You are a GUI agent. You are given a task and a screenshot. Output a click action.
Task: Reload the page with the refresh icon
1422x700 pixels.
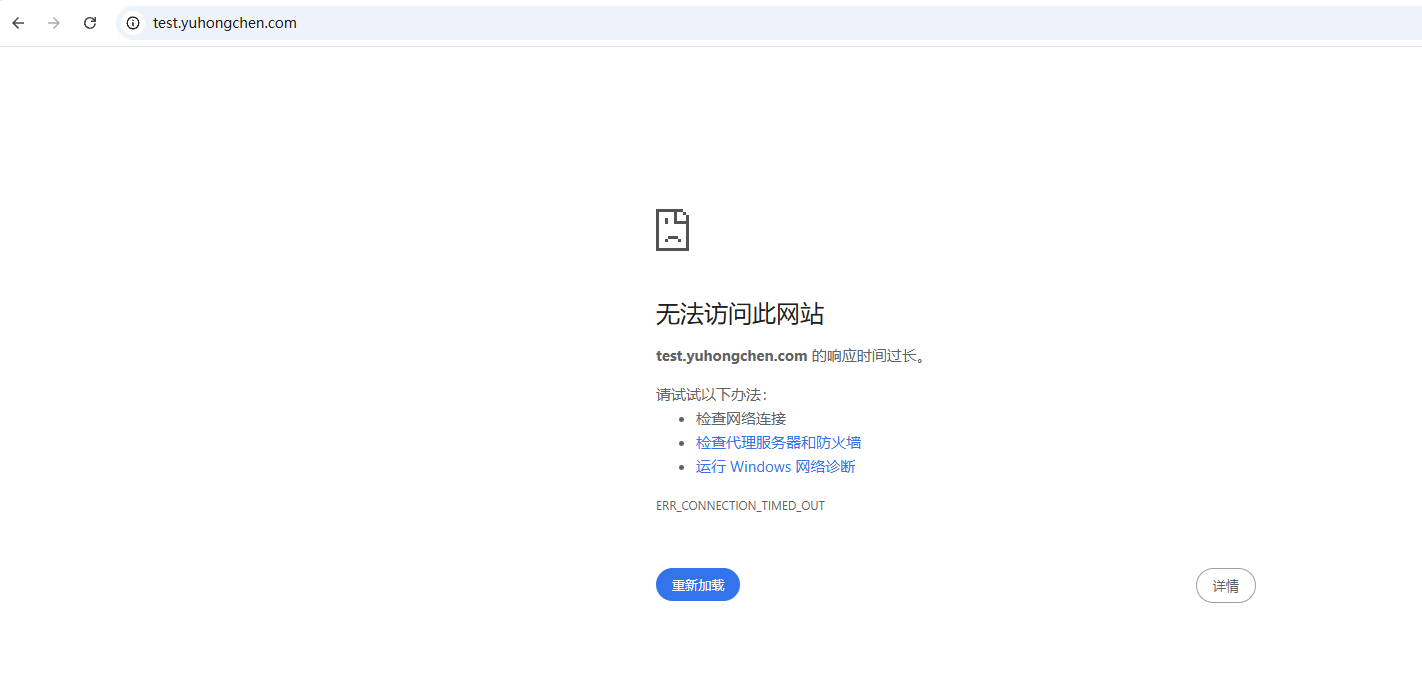pos(90,23)
